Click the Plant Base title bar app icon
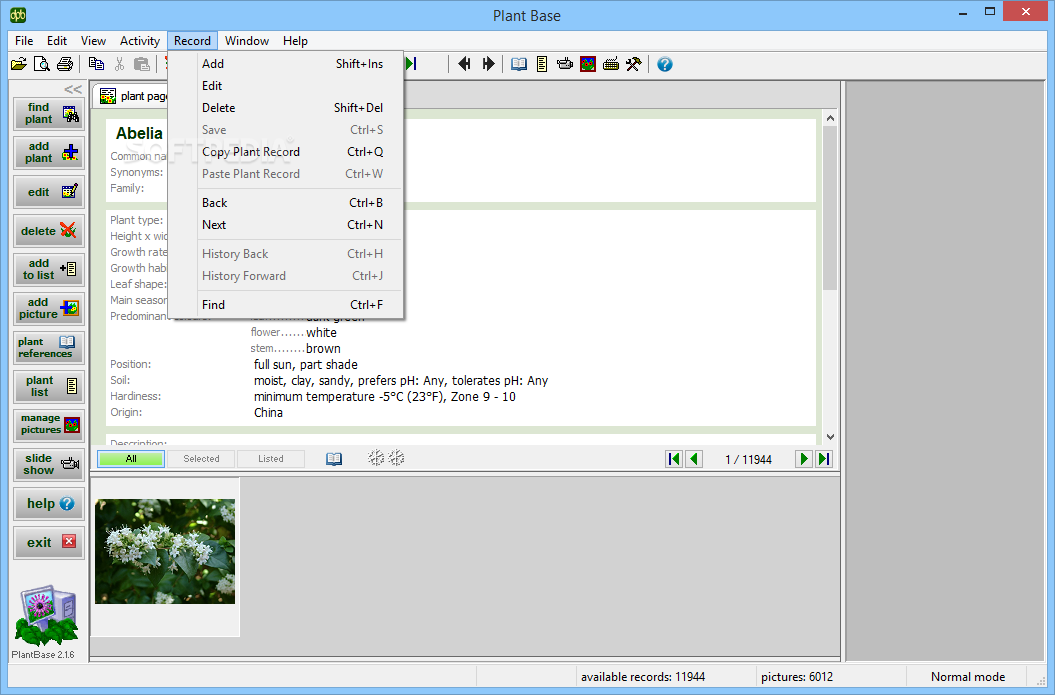Image resolution: width=1055 pixels, height=695 pixels. (x=18, y=15)
